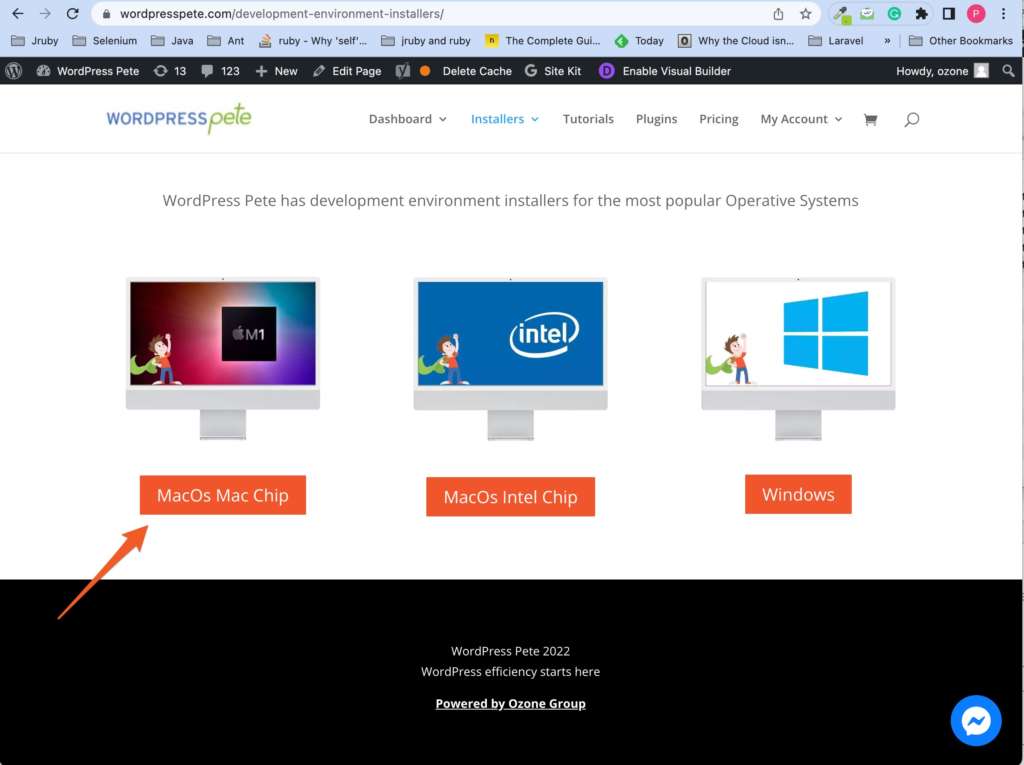Screen dimensions: 1024x765
Task: Open the My Account dropdown
Action: click(801, 119)
